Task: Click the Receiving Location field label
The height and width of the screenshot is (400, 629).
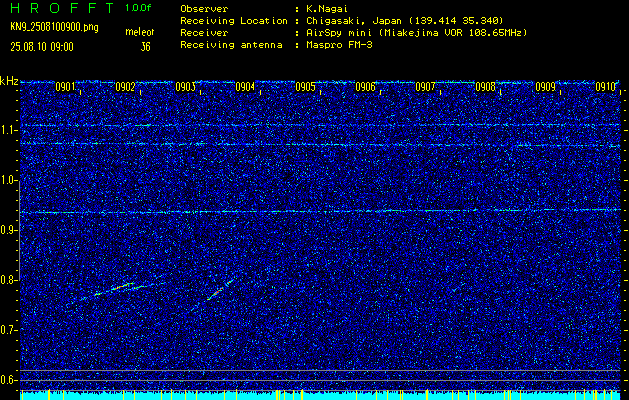Action: [234, 20]
